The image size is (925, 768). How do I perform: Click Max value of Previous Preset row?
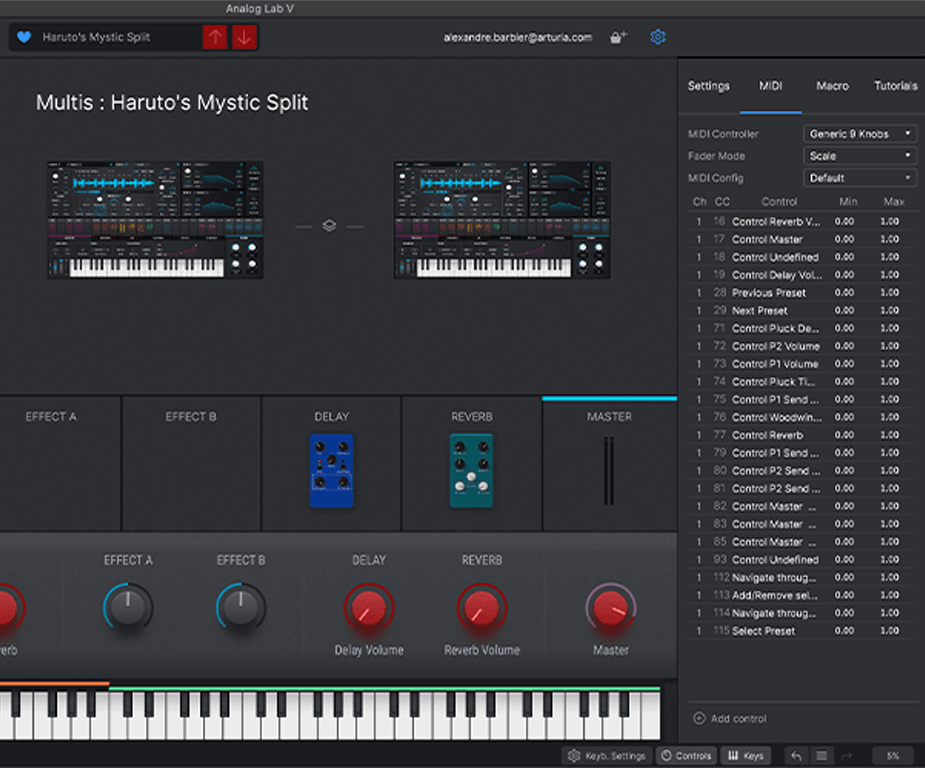(890, 293)
